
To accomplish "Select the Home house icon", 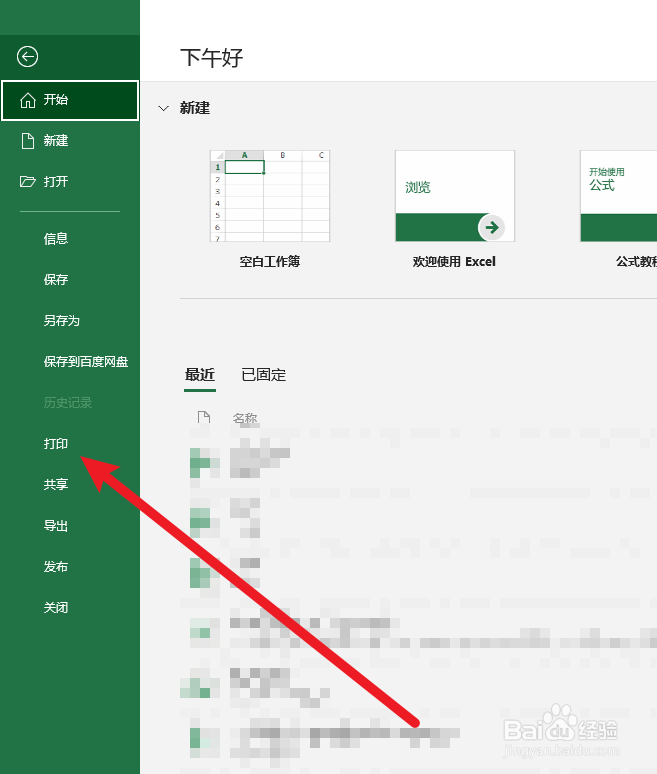I will pyautogui.click(x=28, y=100).
